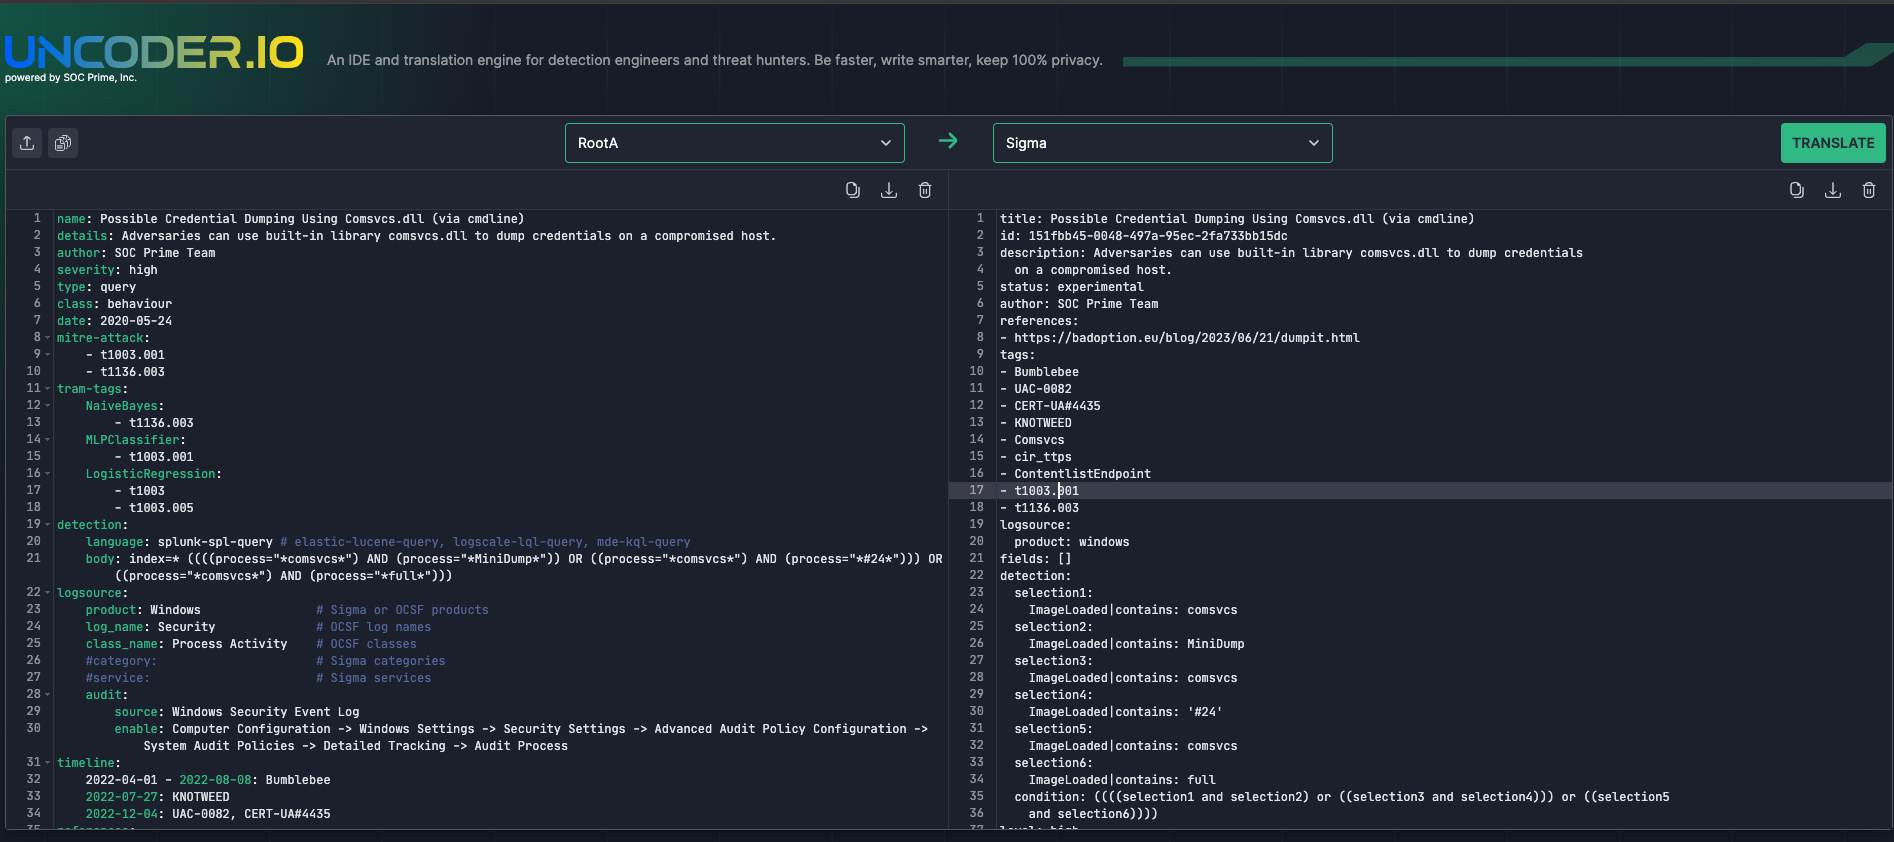The width and height of the screenshot is (1894, 842).
Task: Click the 'condition:' line in Sigma output
Action: [x=1342, y=797]
